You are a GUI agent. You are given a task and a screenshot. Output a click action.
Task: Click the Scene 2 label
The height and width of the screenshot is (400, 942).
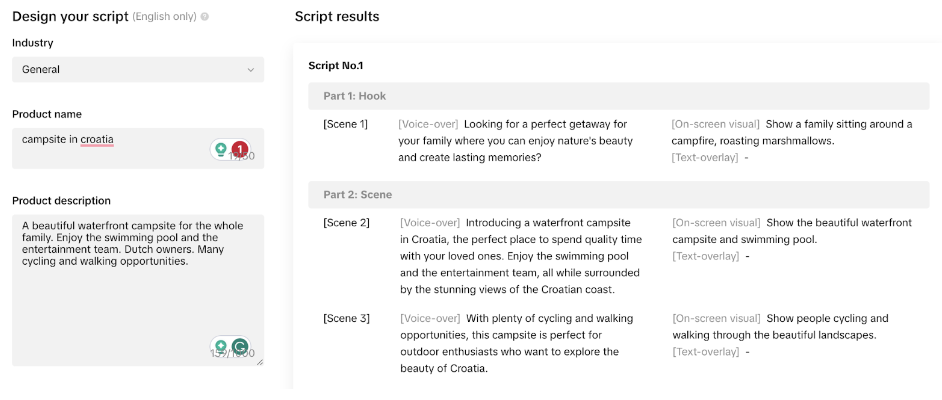(347, 223)
